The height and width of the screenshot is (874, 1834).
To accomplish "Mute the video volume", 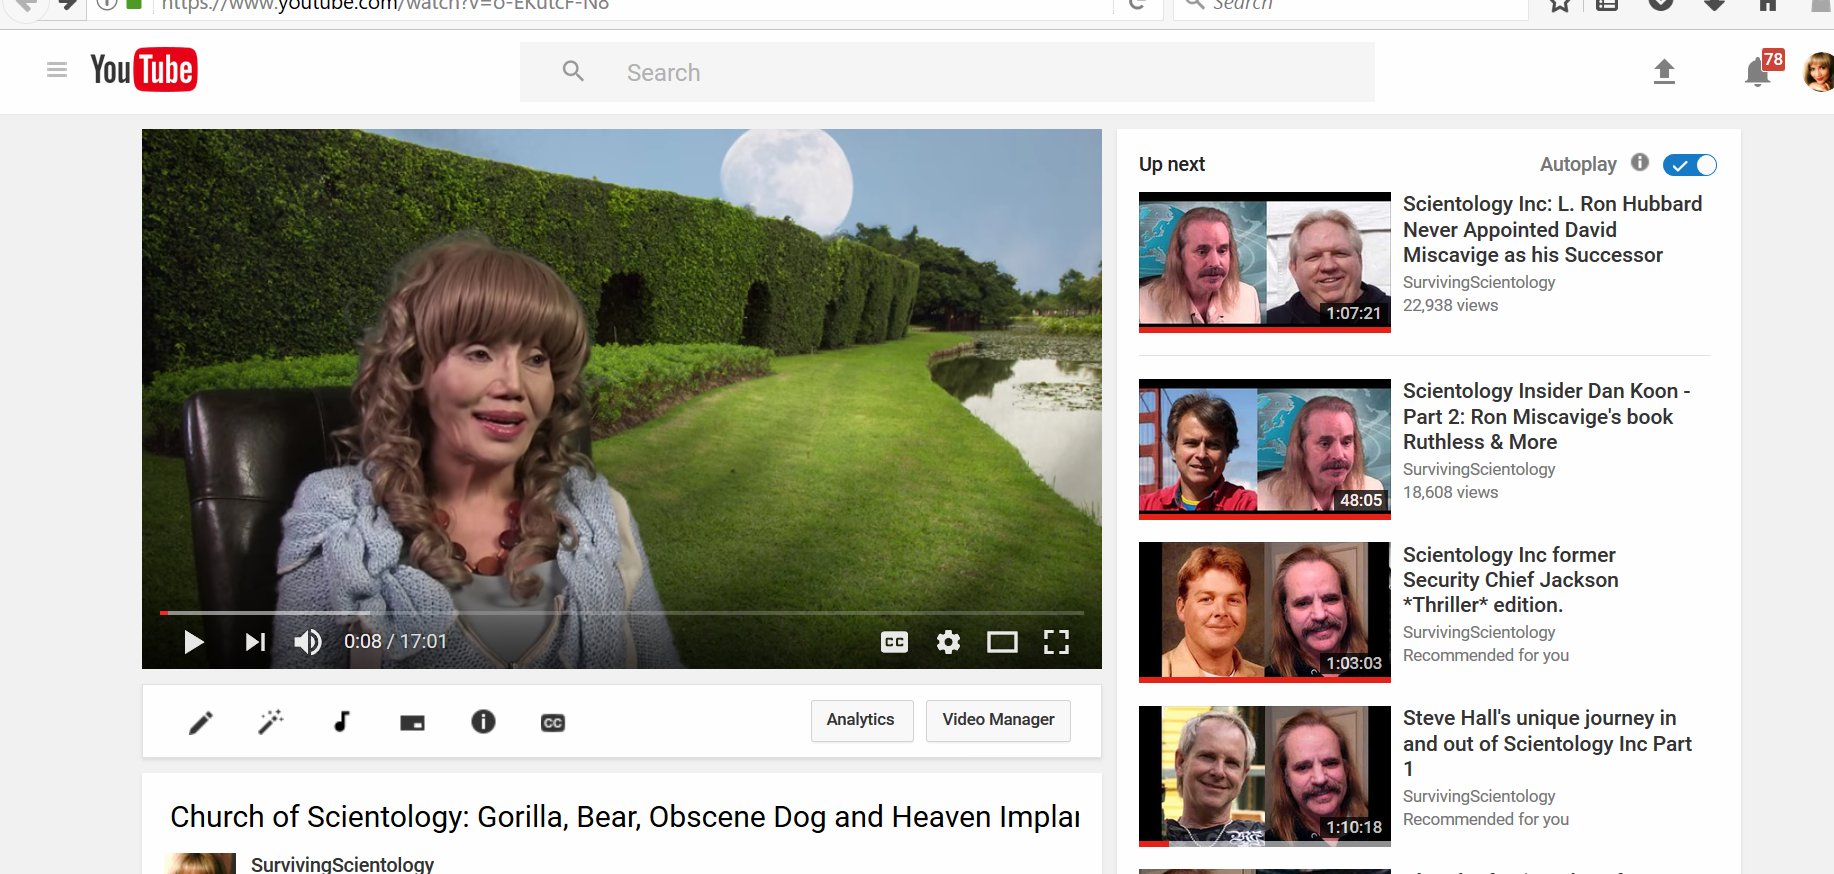I will coord(308,642).
